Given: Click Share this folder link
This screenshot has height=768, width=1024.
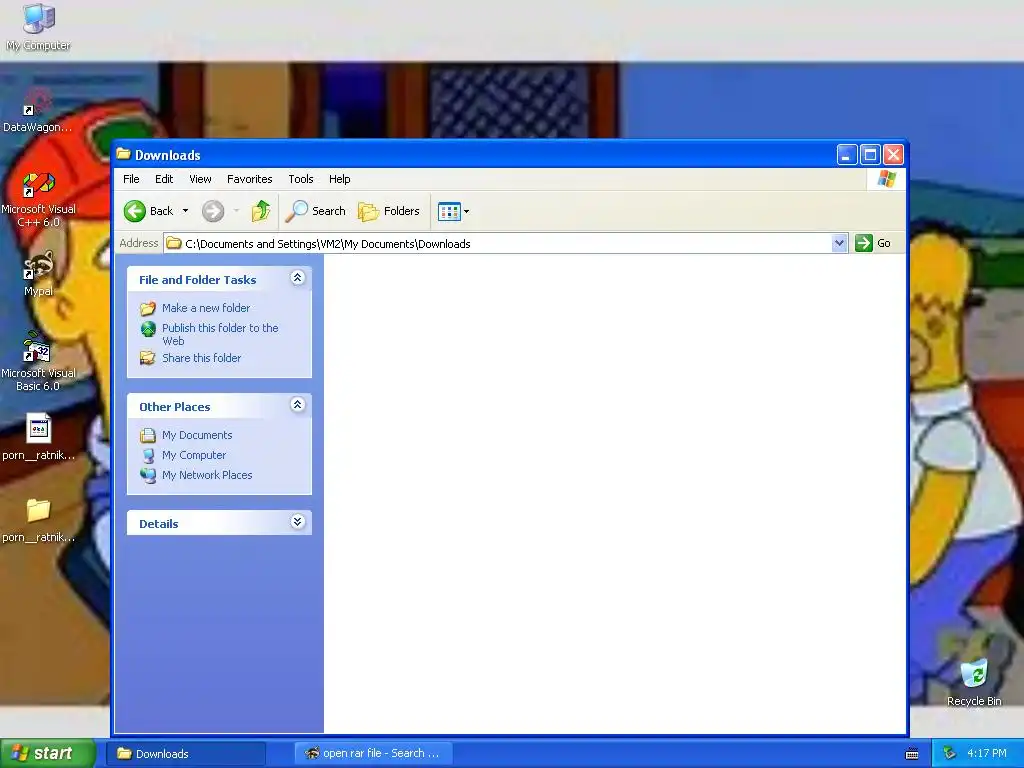Looking at the screenshot, I should click(201, 358).
